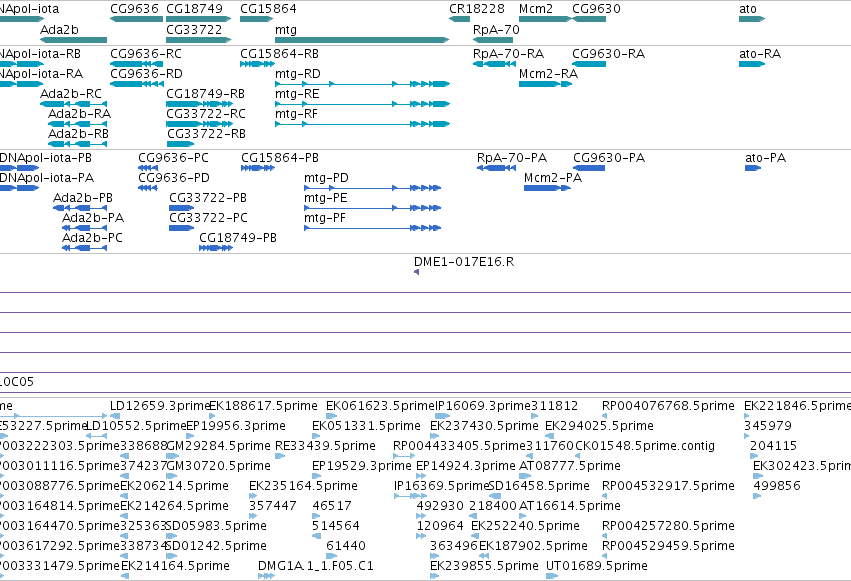The image size is (851, 581).
Task: Click protein CG33722-PC
Action: [181, 228]
